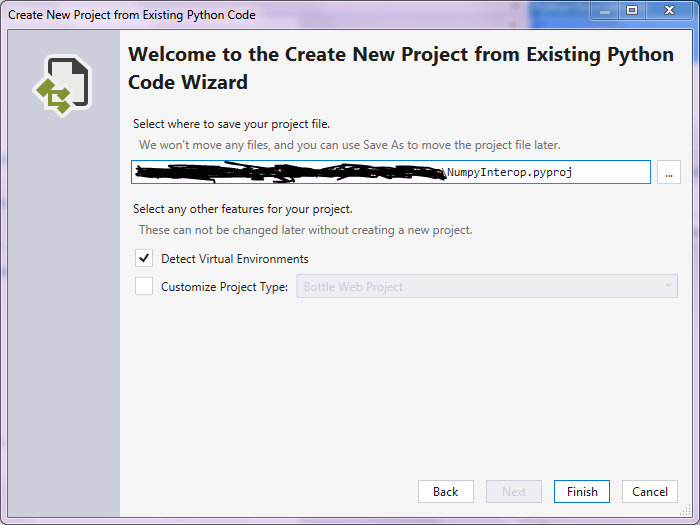700x525 pixels.
Task: Maximize the wizard window
Action: click(x=633, y=10)
